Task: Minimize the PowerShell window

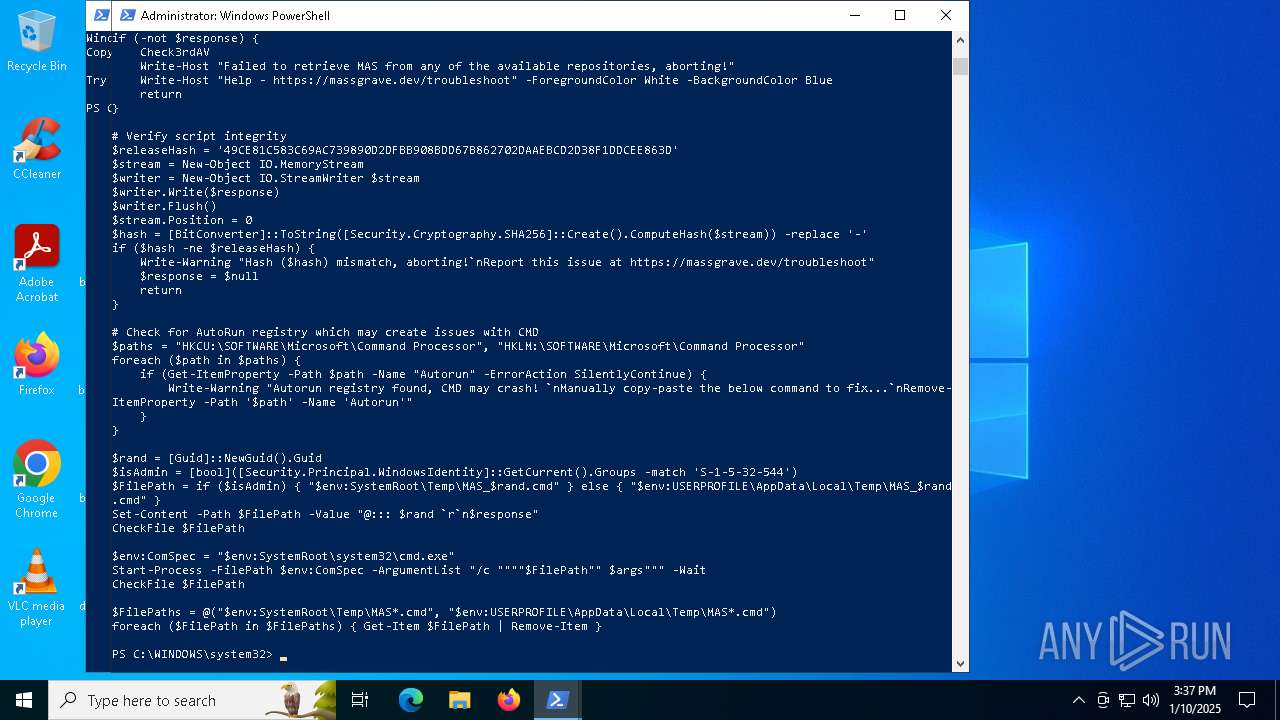Action: tap(854, 15)
